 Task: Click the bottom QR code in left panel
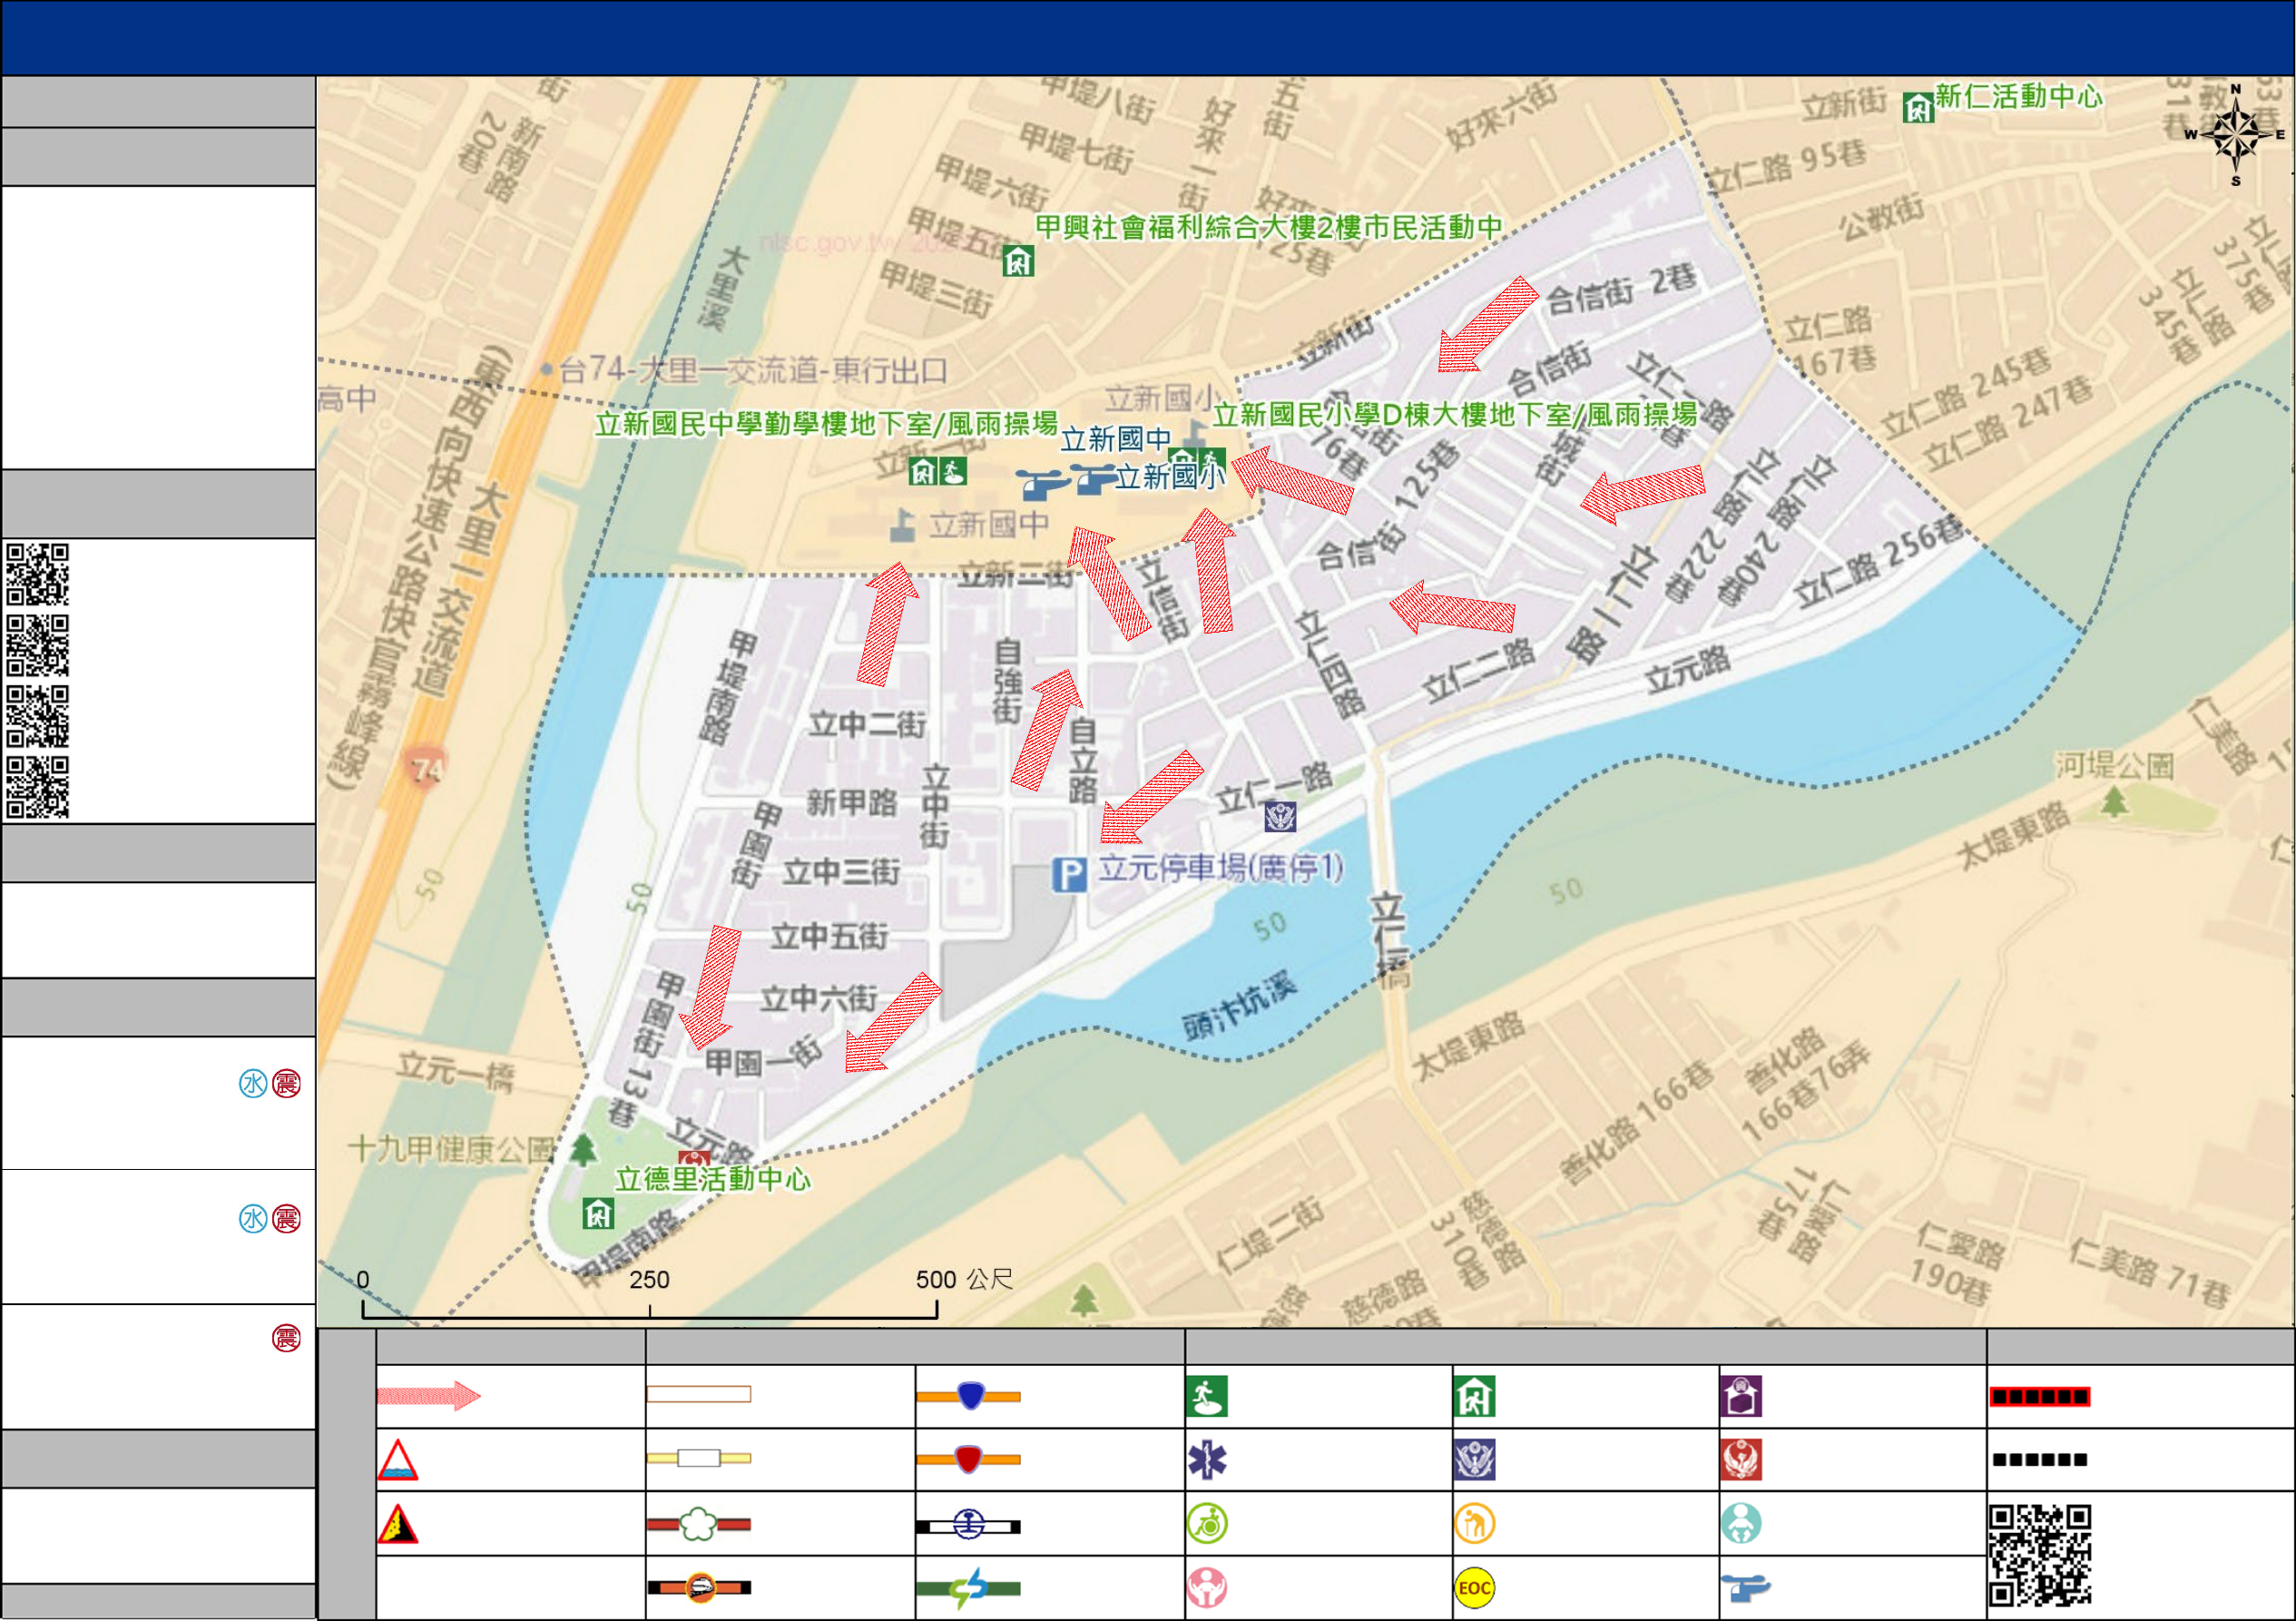point(38,787)
